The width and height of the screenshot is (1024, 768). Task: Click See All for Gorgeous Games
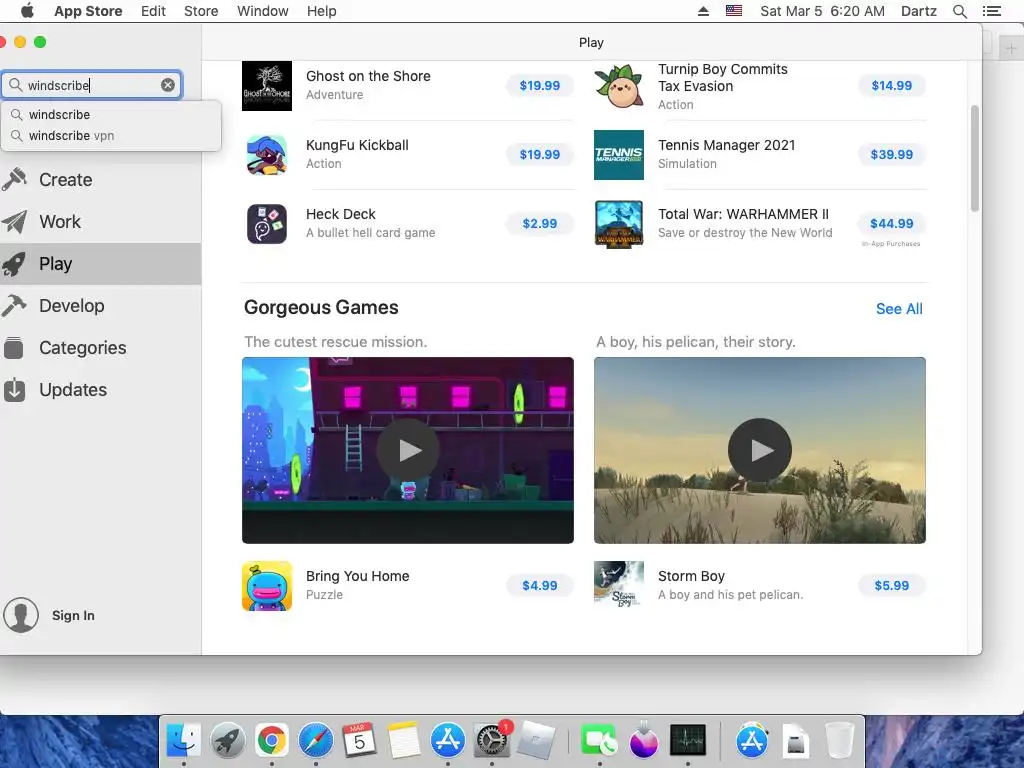tap(899, 309)
